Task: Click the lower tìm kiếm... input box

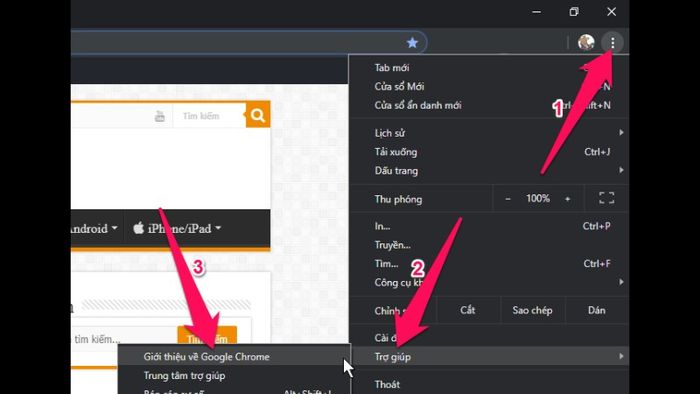Action: point(125,339)
